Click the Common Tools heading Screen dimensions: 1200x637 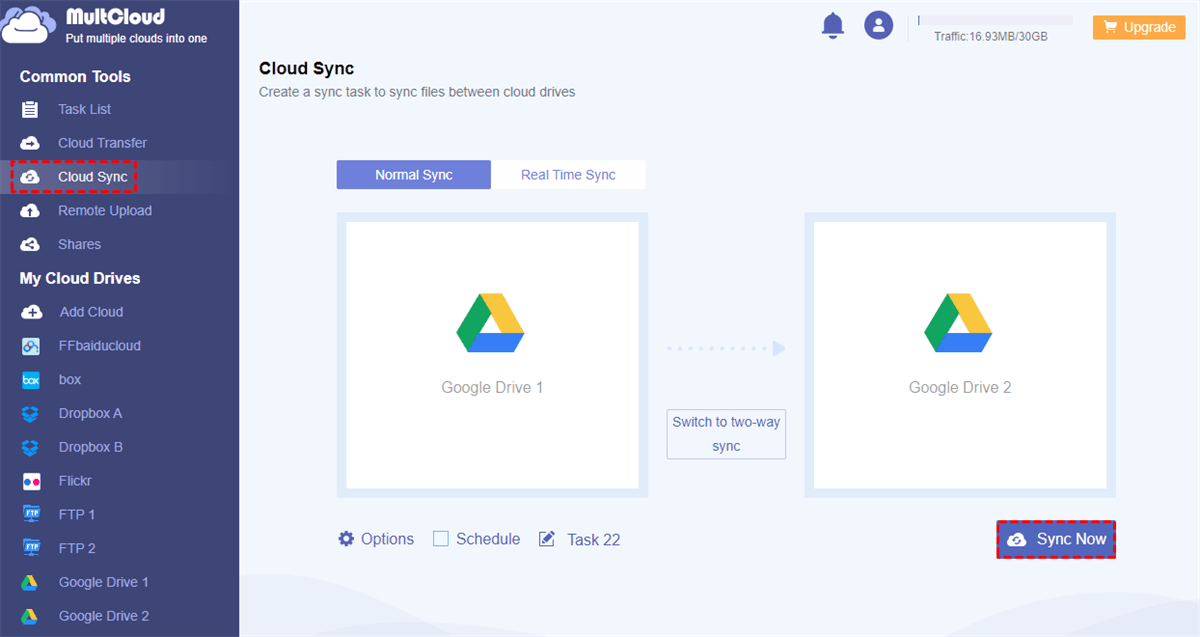(75, 77)
